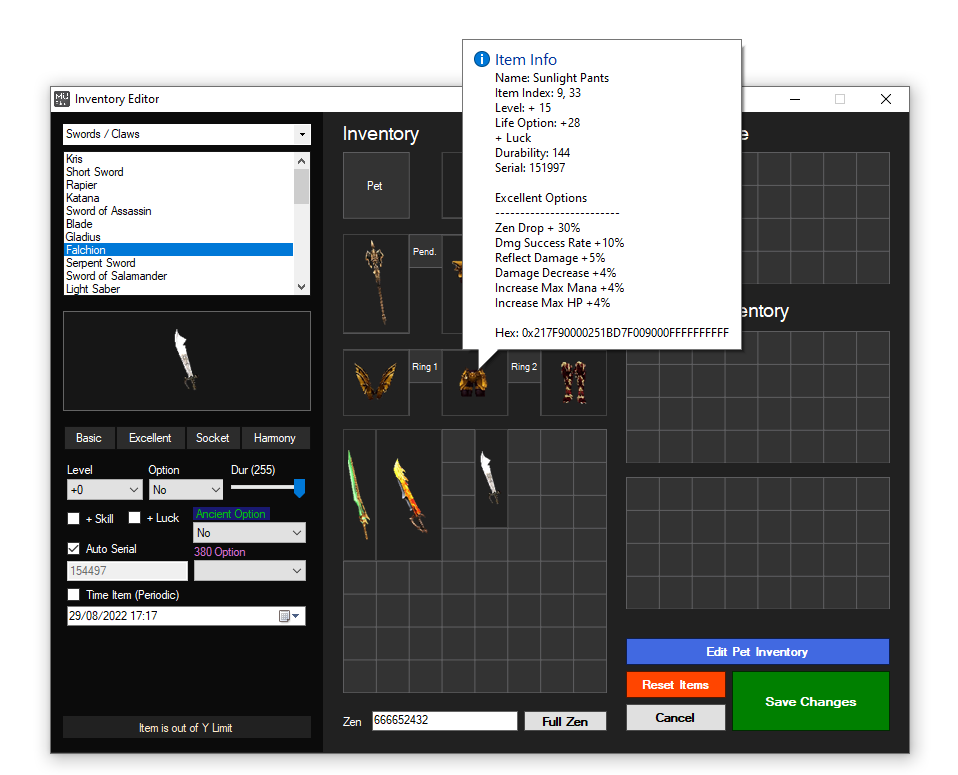Switch to the Socket tab
The height and width of the screenshot is (775, 958).
pos(212,438)
